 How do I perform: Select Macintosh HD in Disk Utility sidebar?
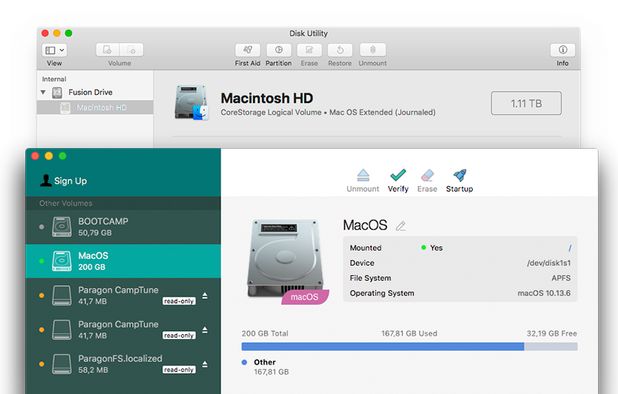(95, 107)
